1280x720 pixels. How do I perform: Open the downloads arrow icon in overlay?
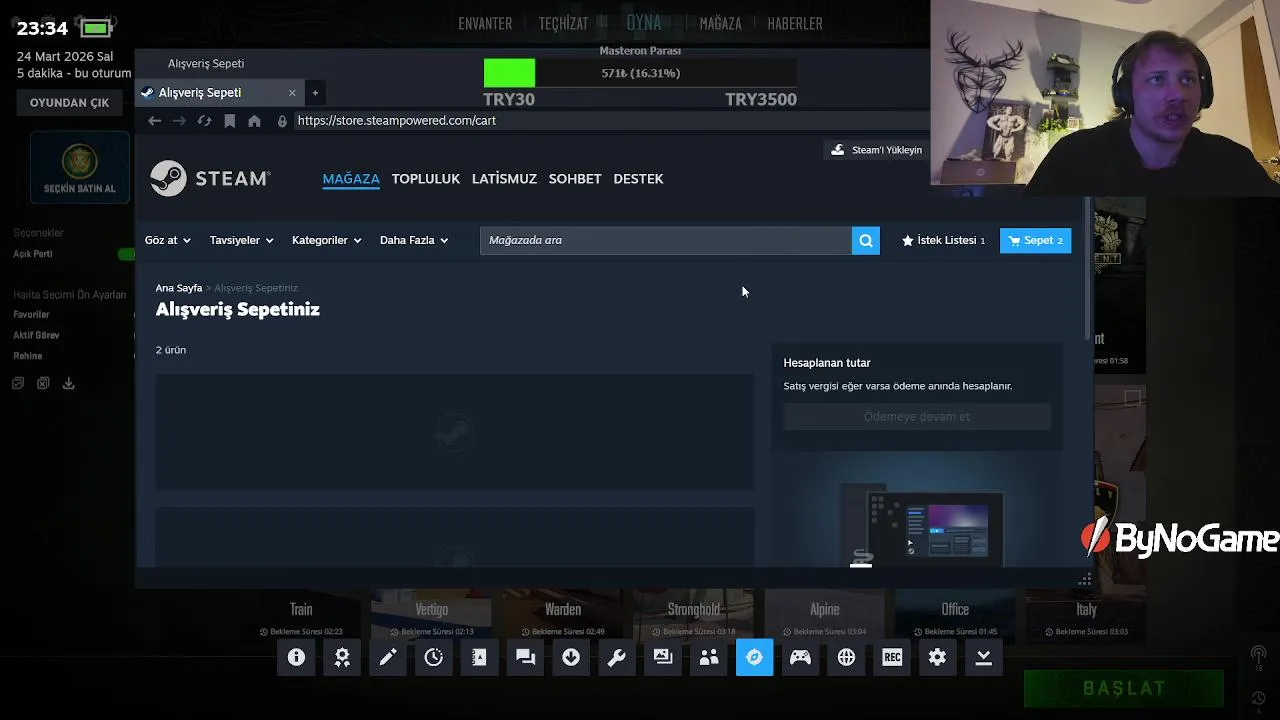point(571,657)
